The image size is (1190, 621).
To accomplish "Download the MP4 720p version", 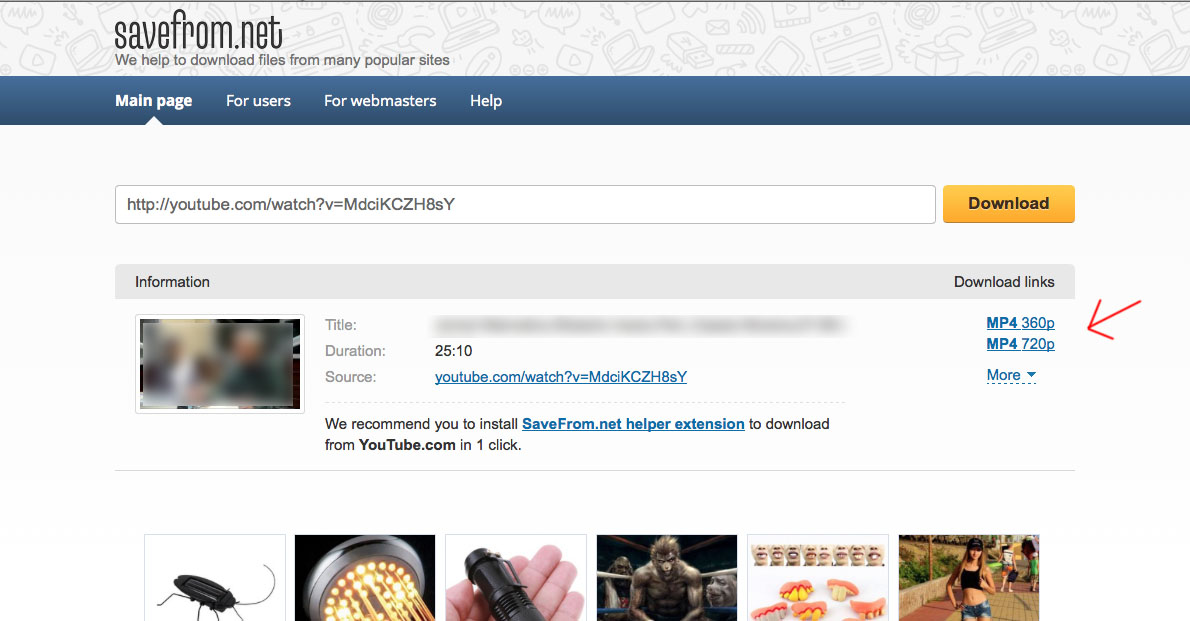I will click(x=1020, y=344).
